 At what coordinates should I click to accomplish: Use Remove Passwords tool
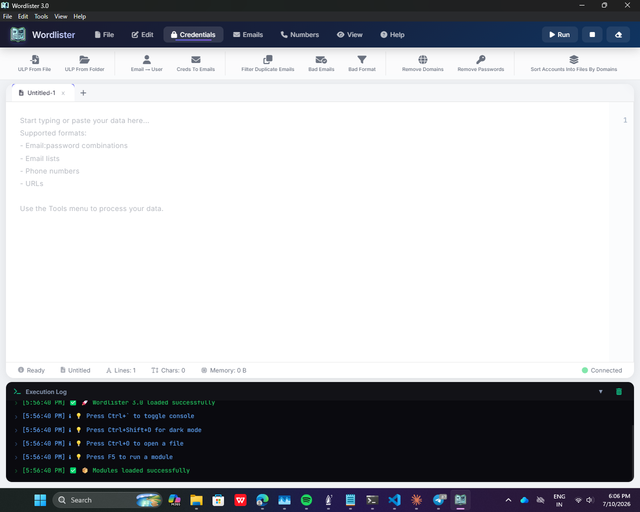click(480, 63)
